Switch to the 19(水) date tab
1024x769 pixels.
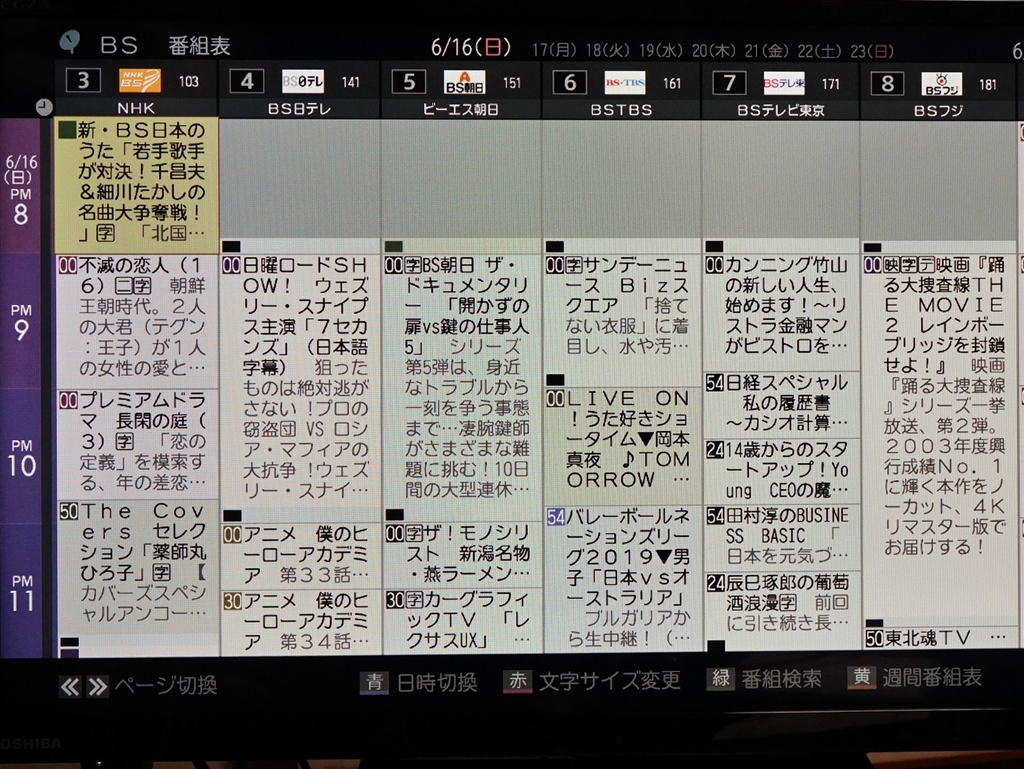[662, 47]
